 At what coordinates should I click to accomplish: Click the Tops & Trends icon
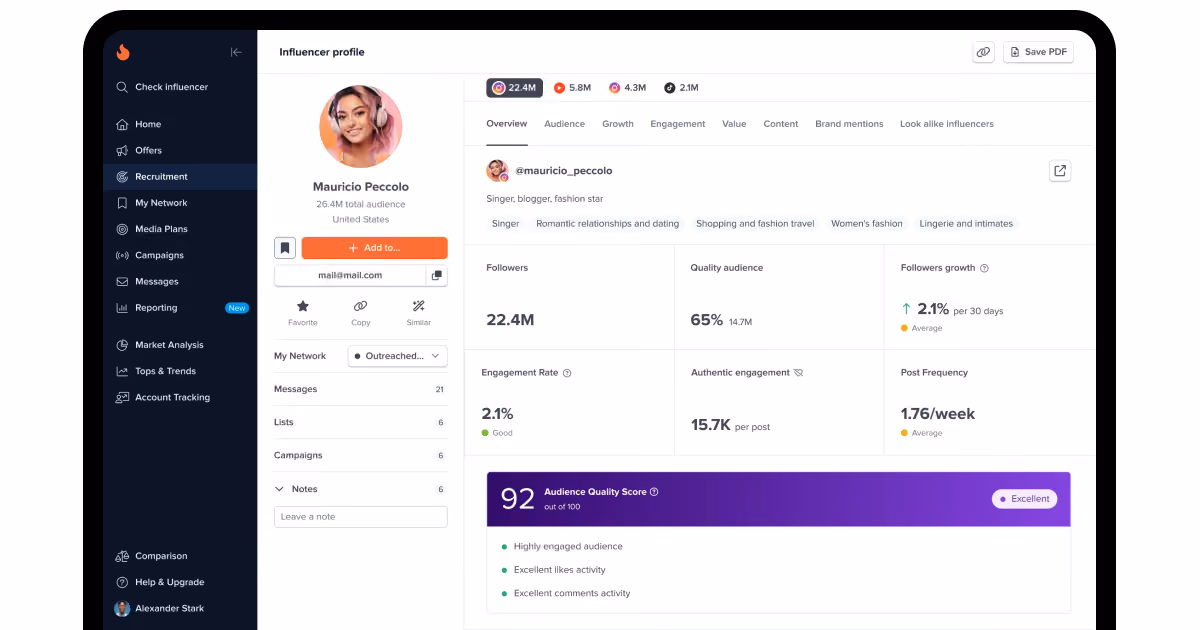(122, 371)
